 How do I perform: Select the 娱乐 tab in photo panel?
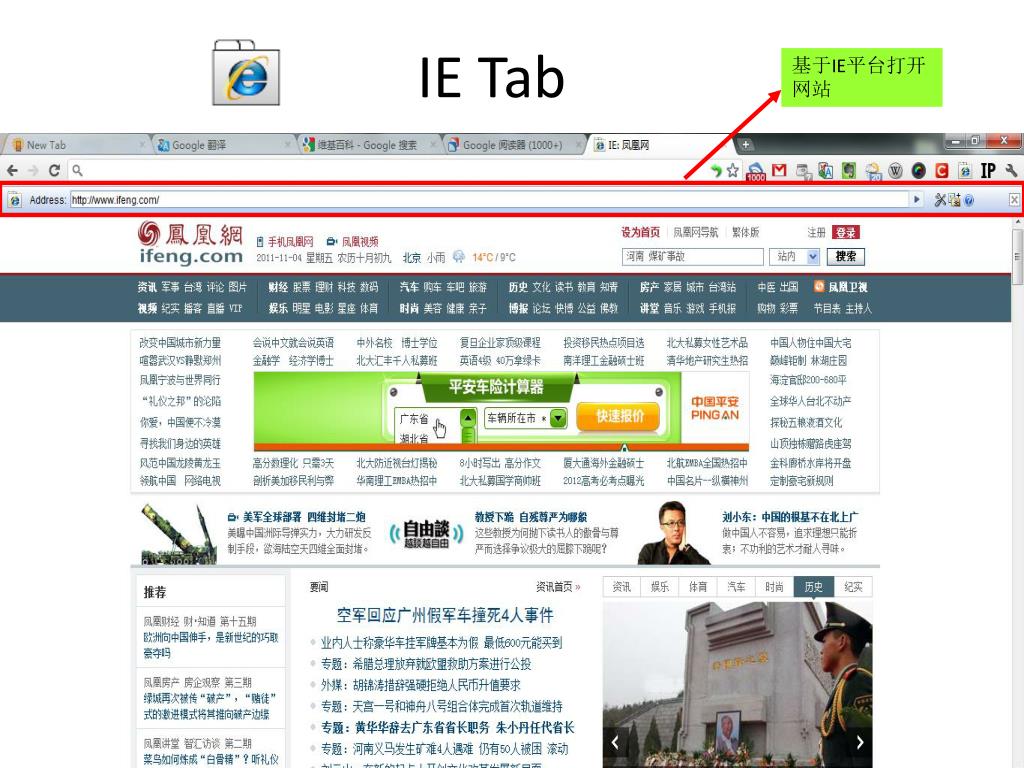coord(660,587)
